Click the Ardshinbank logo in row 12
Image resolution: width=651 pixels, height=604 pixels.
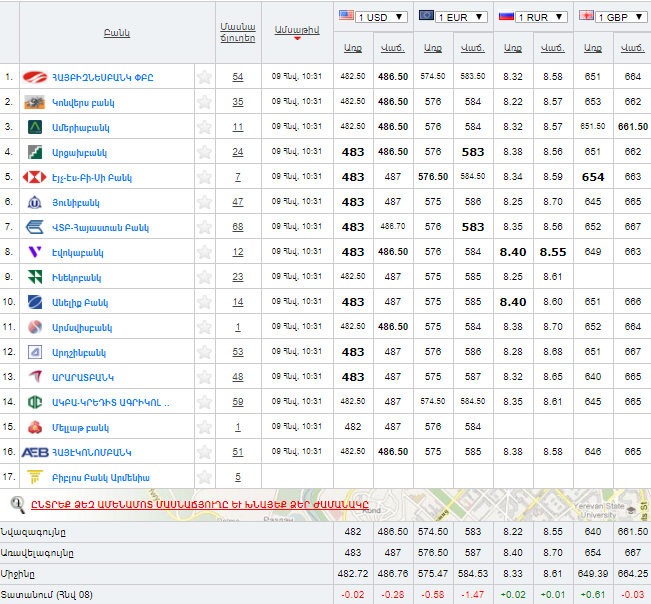pyautogui.click(x=35, y=352)
